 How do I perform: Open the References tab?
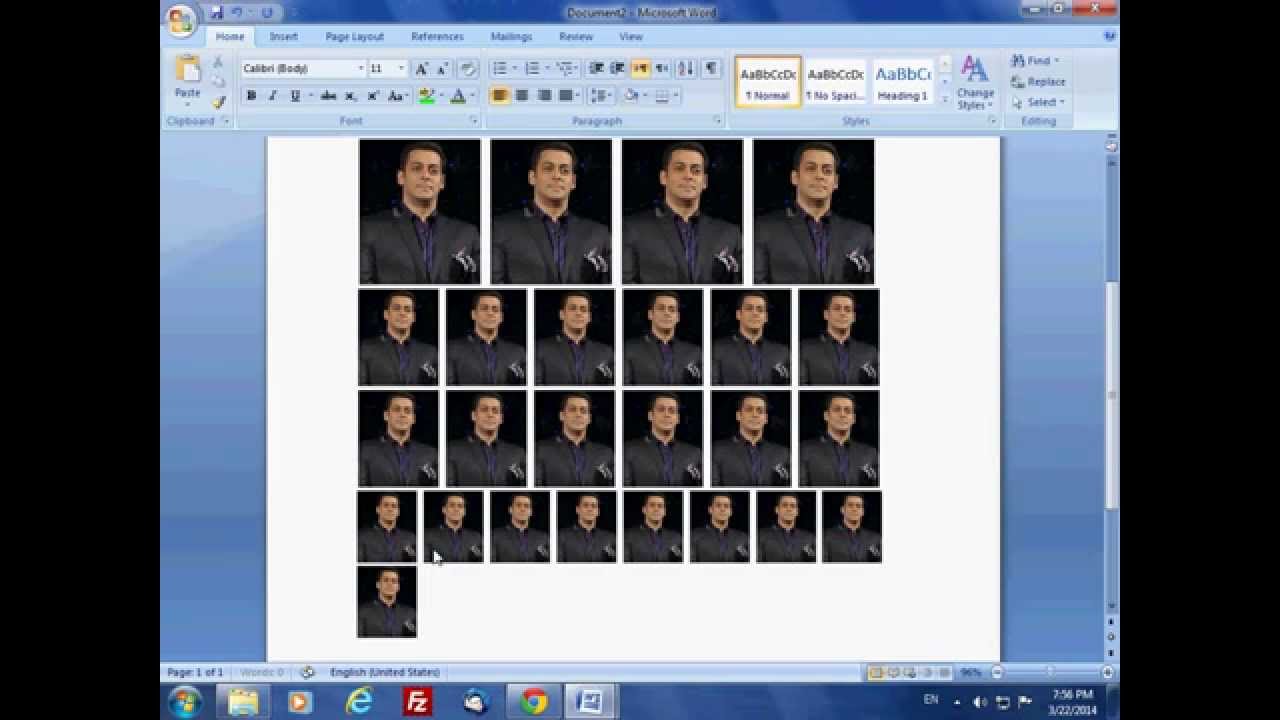[437, 36]
